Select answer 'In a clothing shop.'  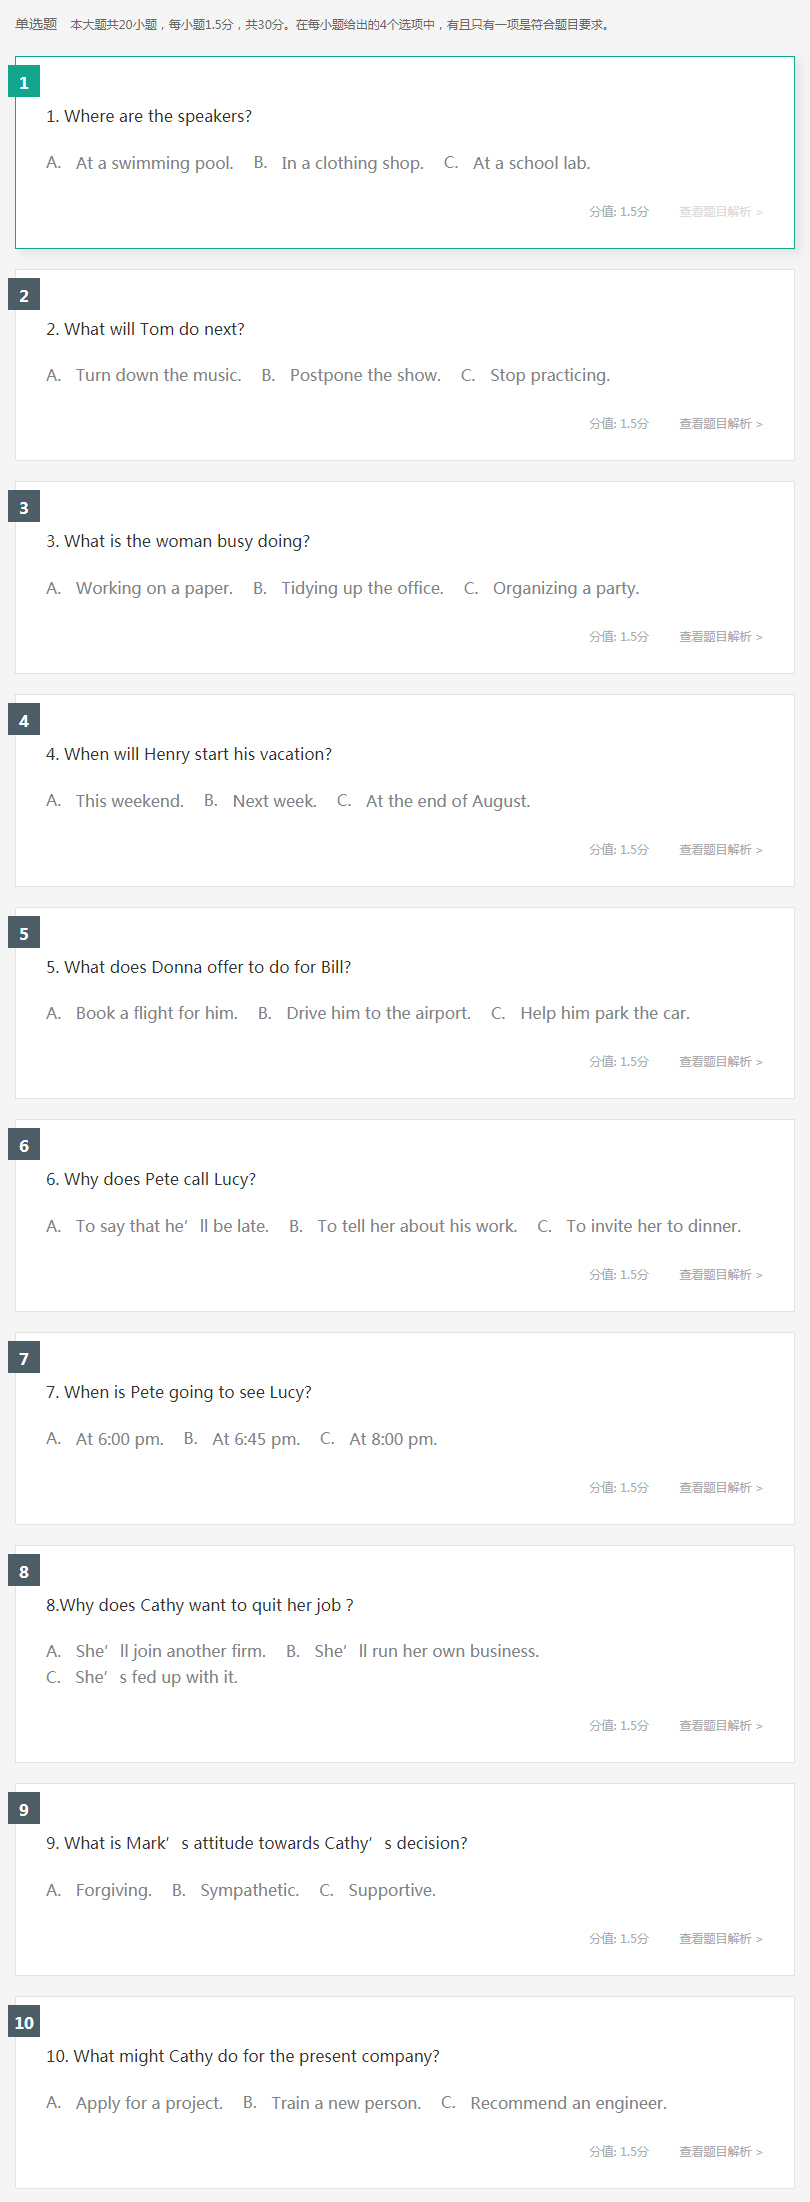click(352, 163)
